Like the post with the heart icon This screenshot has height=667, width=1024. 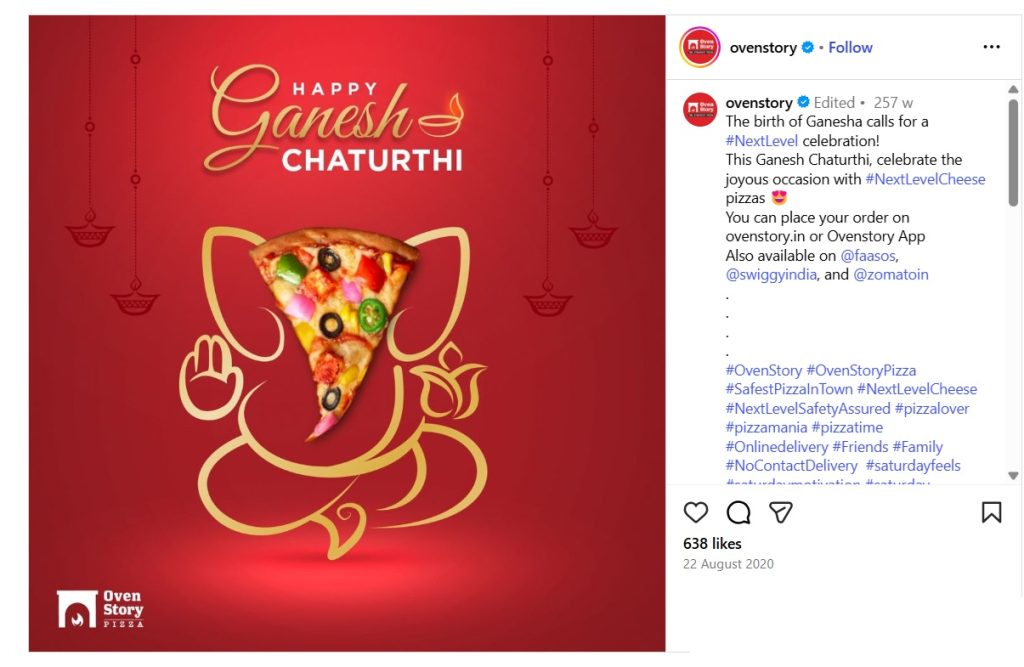pos(696,512)
